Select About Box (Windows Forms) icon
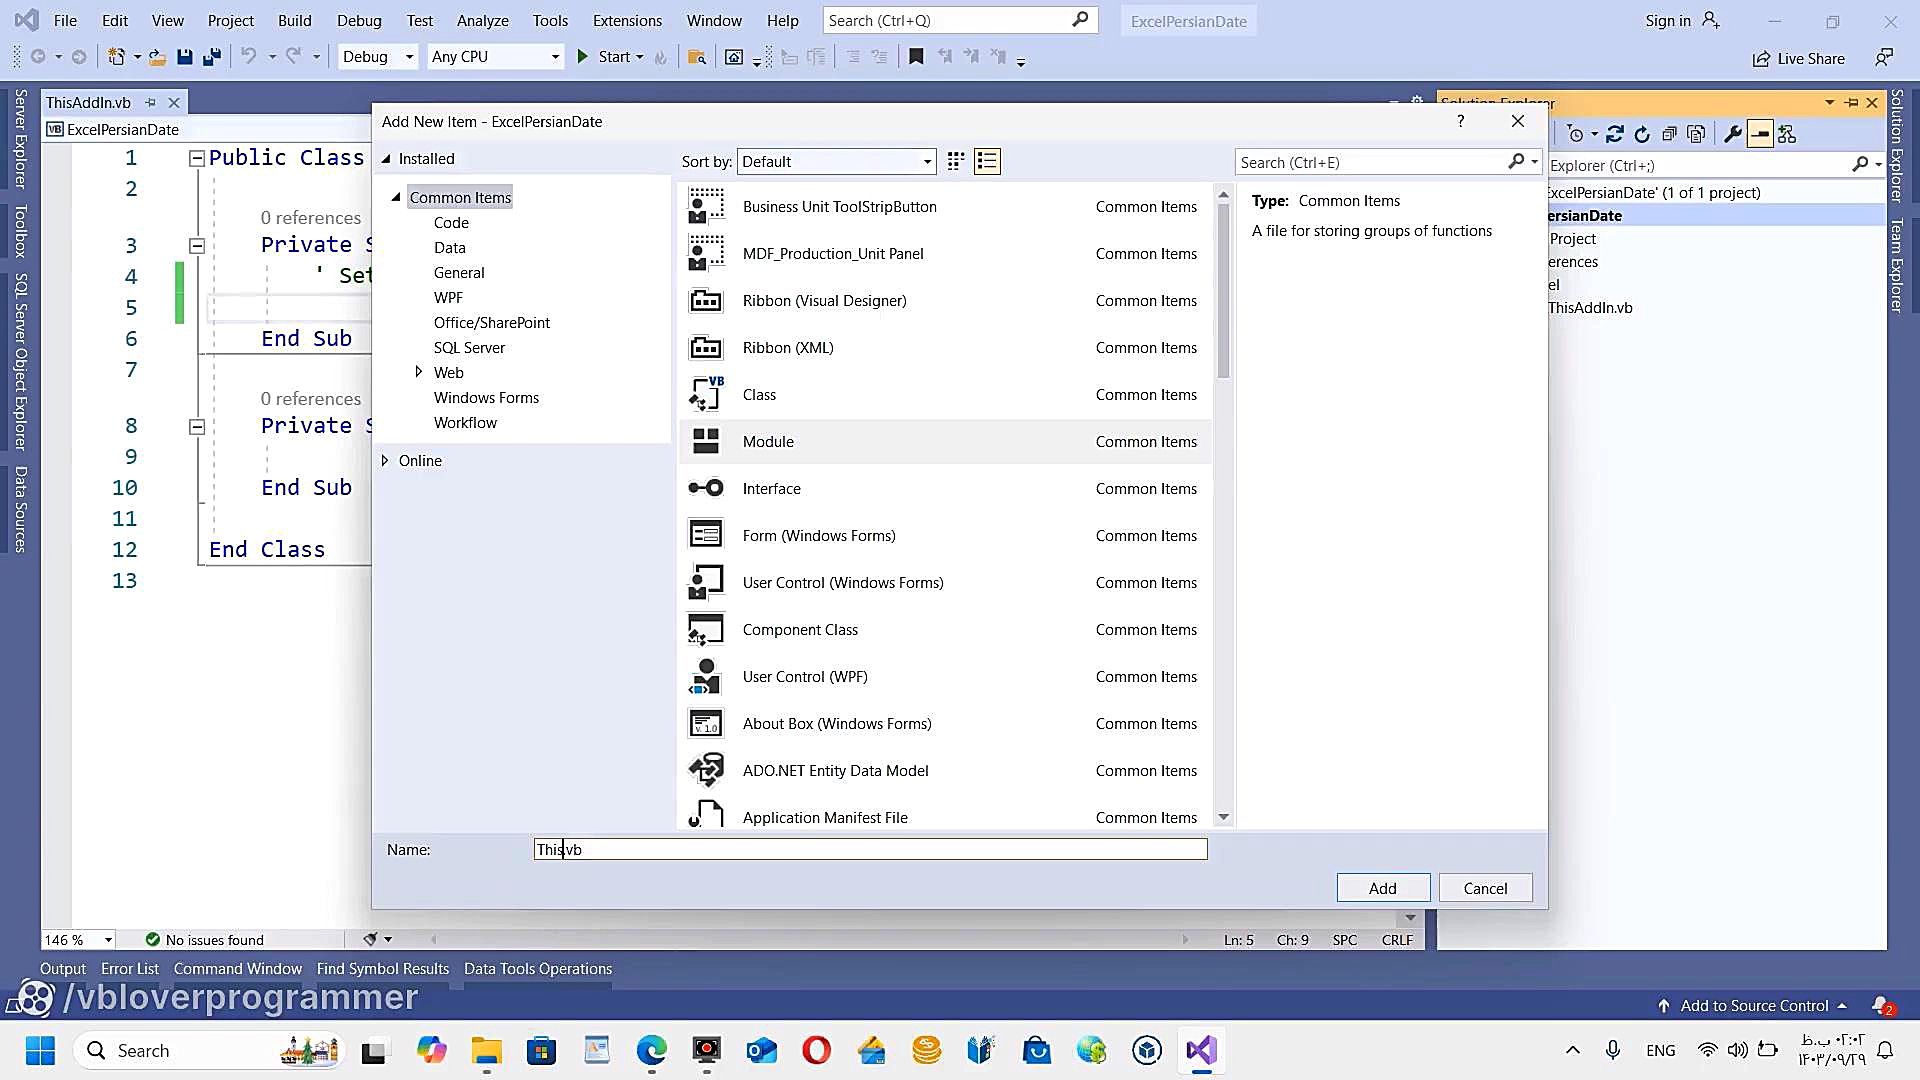This screenshot has height=1080, width=1920. tap(706, 723)
